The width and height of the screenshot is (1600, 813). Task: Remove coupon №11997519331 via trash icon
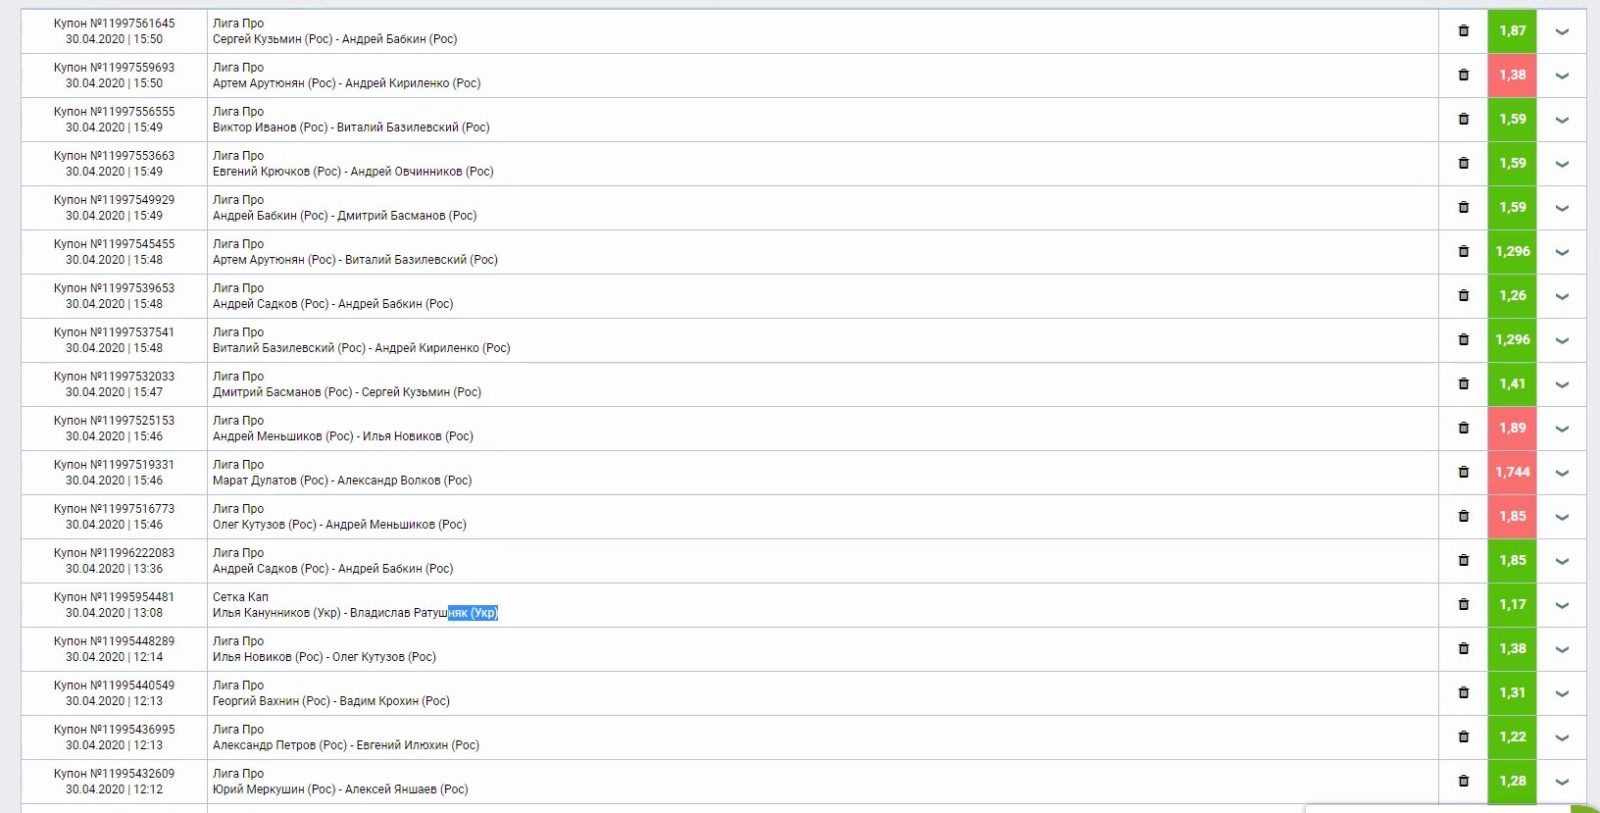[1463, 471]
